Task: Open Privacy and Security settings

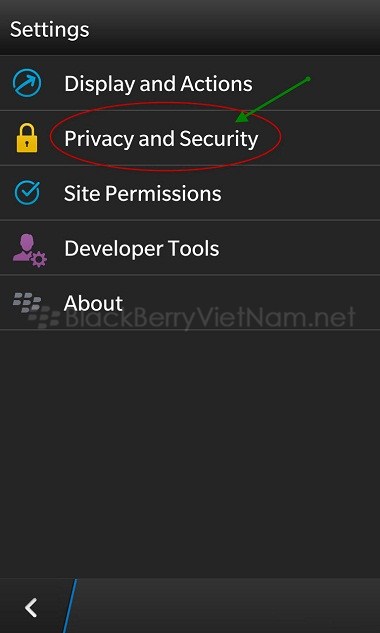Action: pyautogui.click(x=190, y=138)
